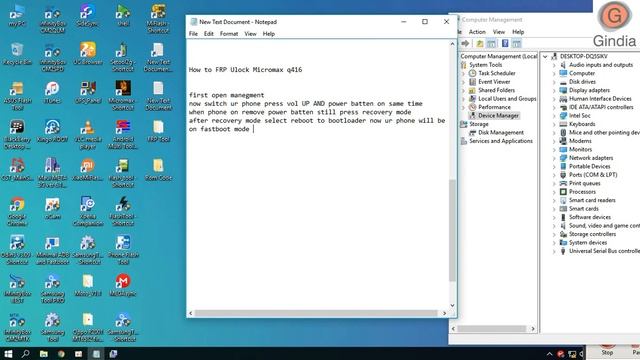Expand the Portable Devices category
The image size is (640, 360).
point(554,167)
